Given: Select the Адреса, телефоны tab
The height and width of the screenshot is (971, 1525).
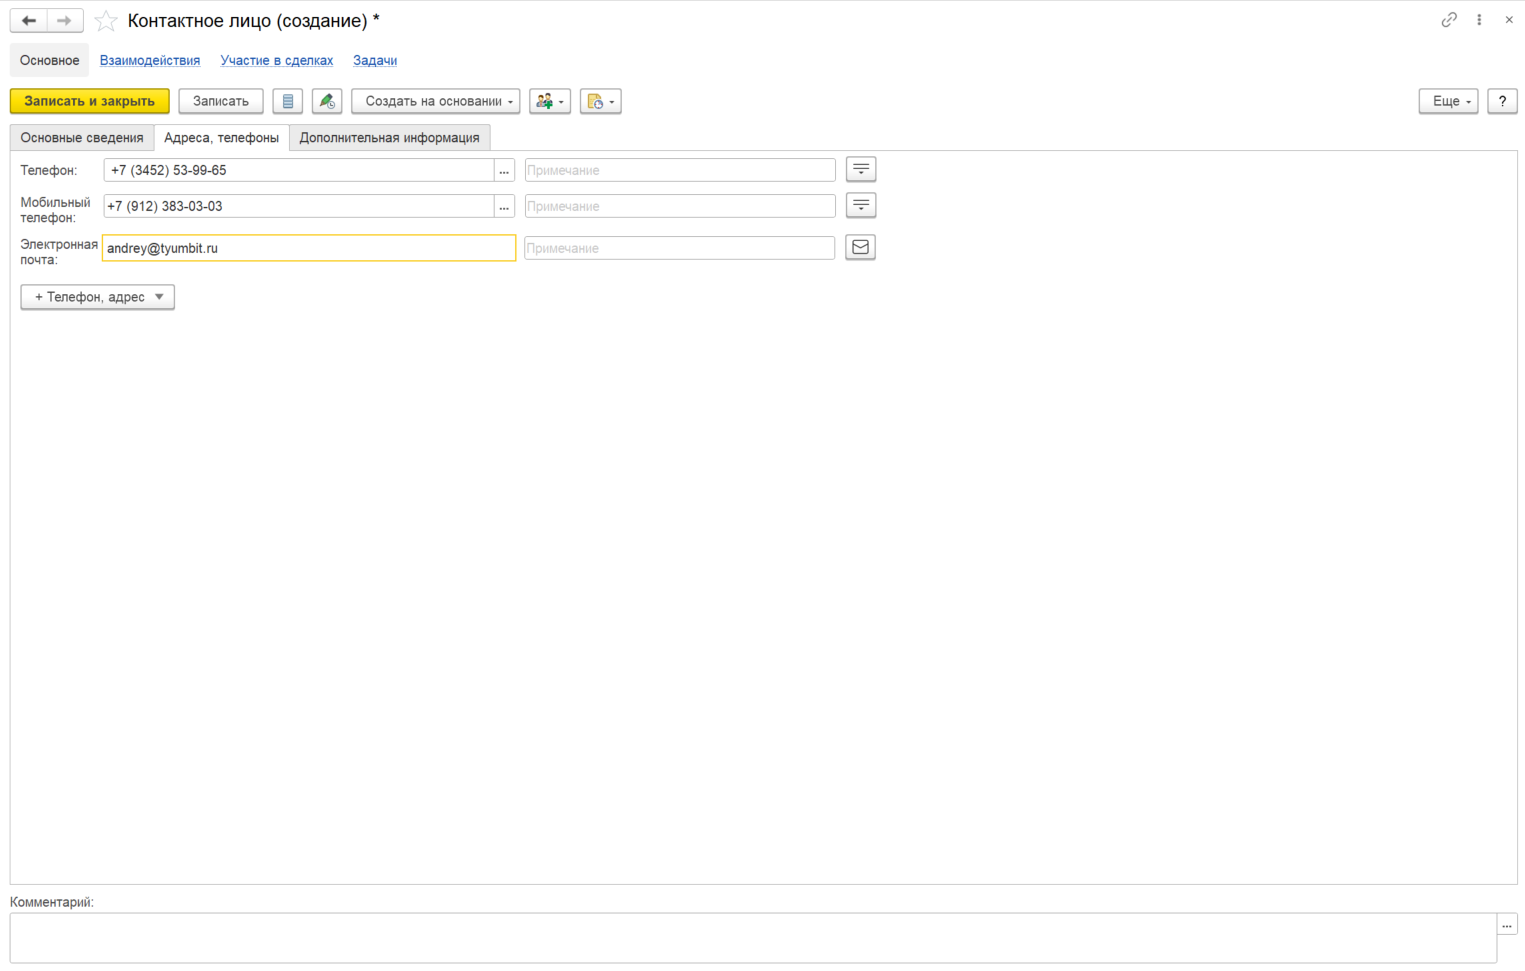Looking at the screenshot, I should [x=222, y=138].
